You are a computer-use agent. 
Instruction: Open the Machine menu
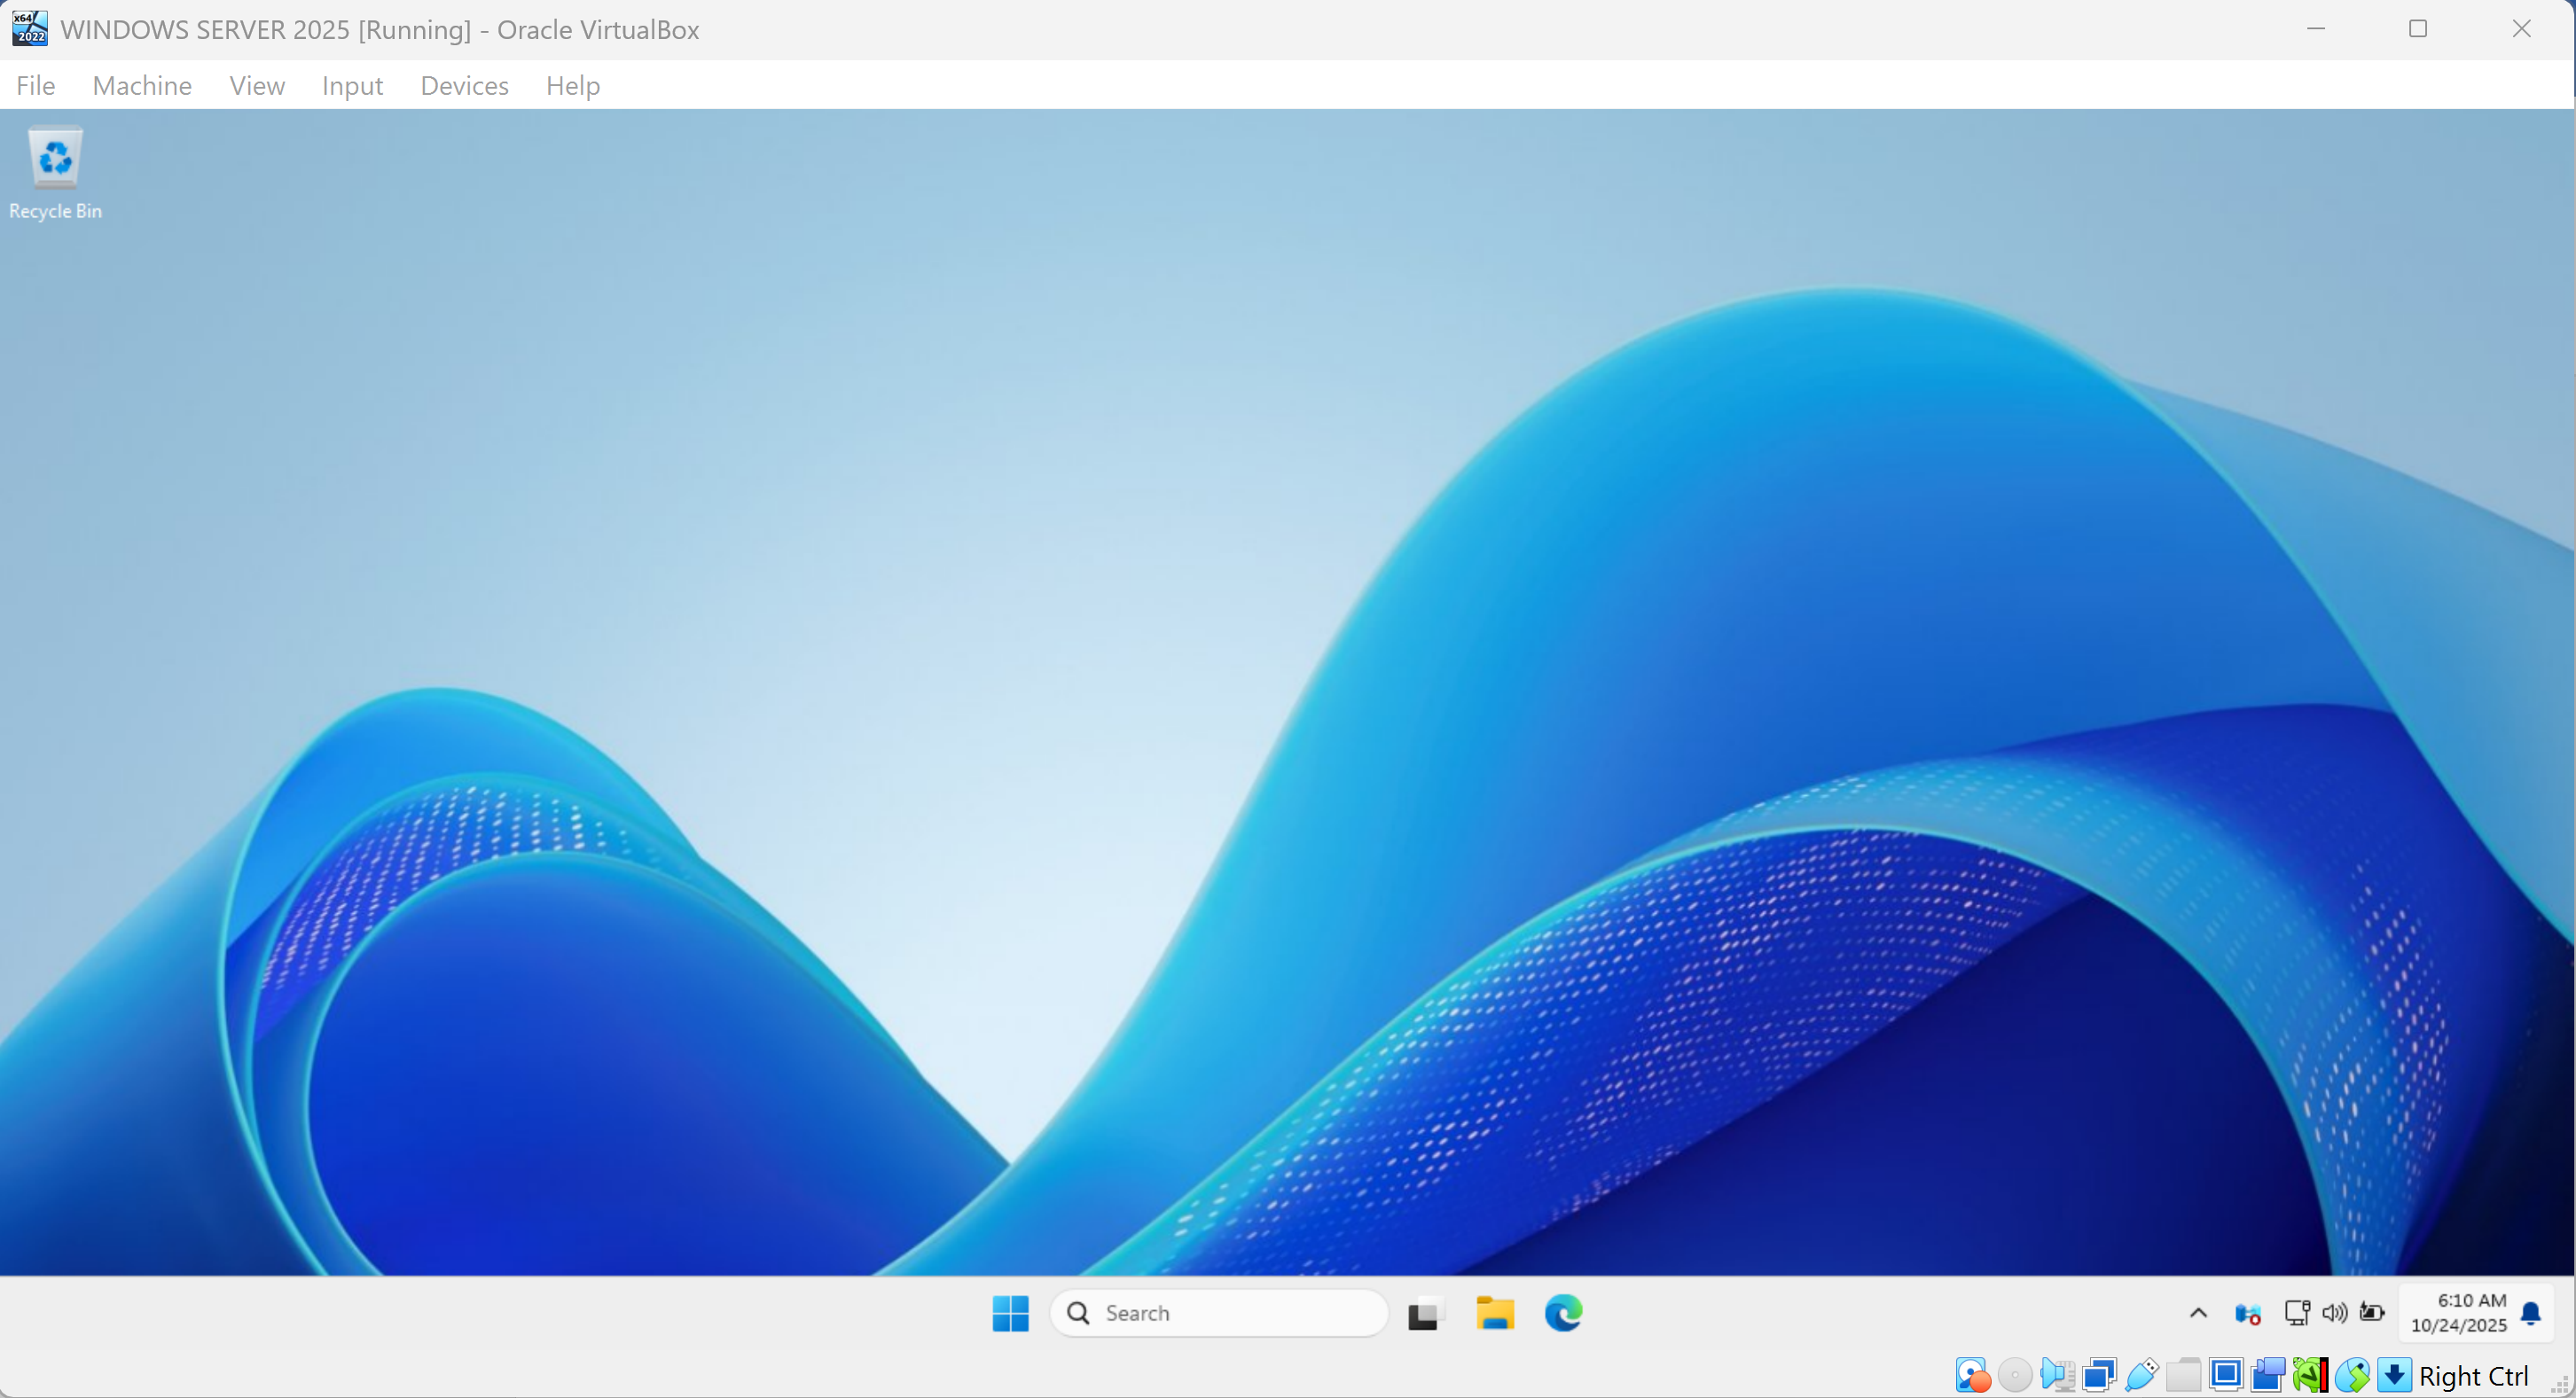[142, 86]
